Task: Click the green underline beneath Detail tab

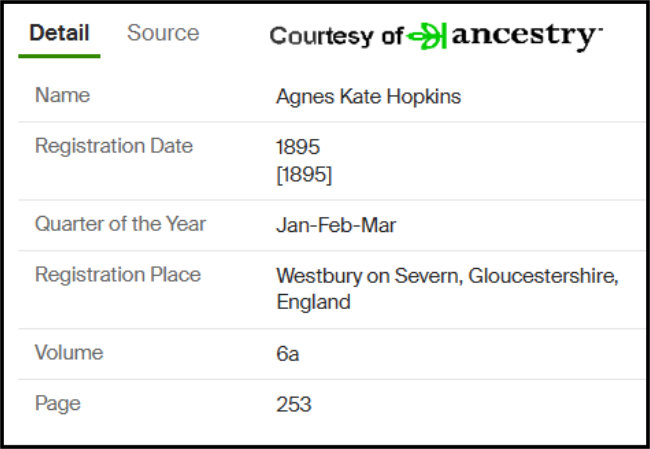Action: pos(59,56)
